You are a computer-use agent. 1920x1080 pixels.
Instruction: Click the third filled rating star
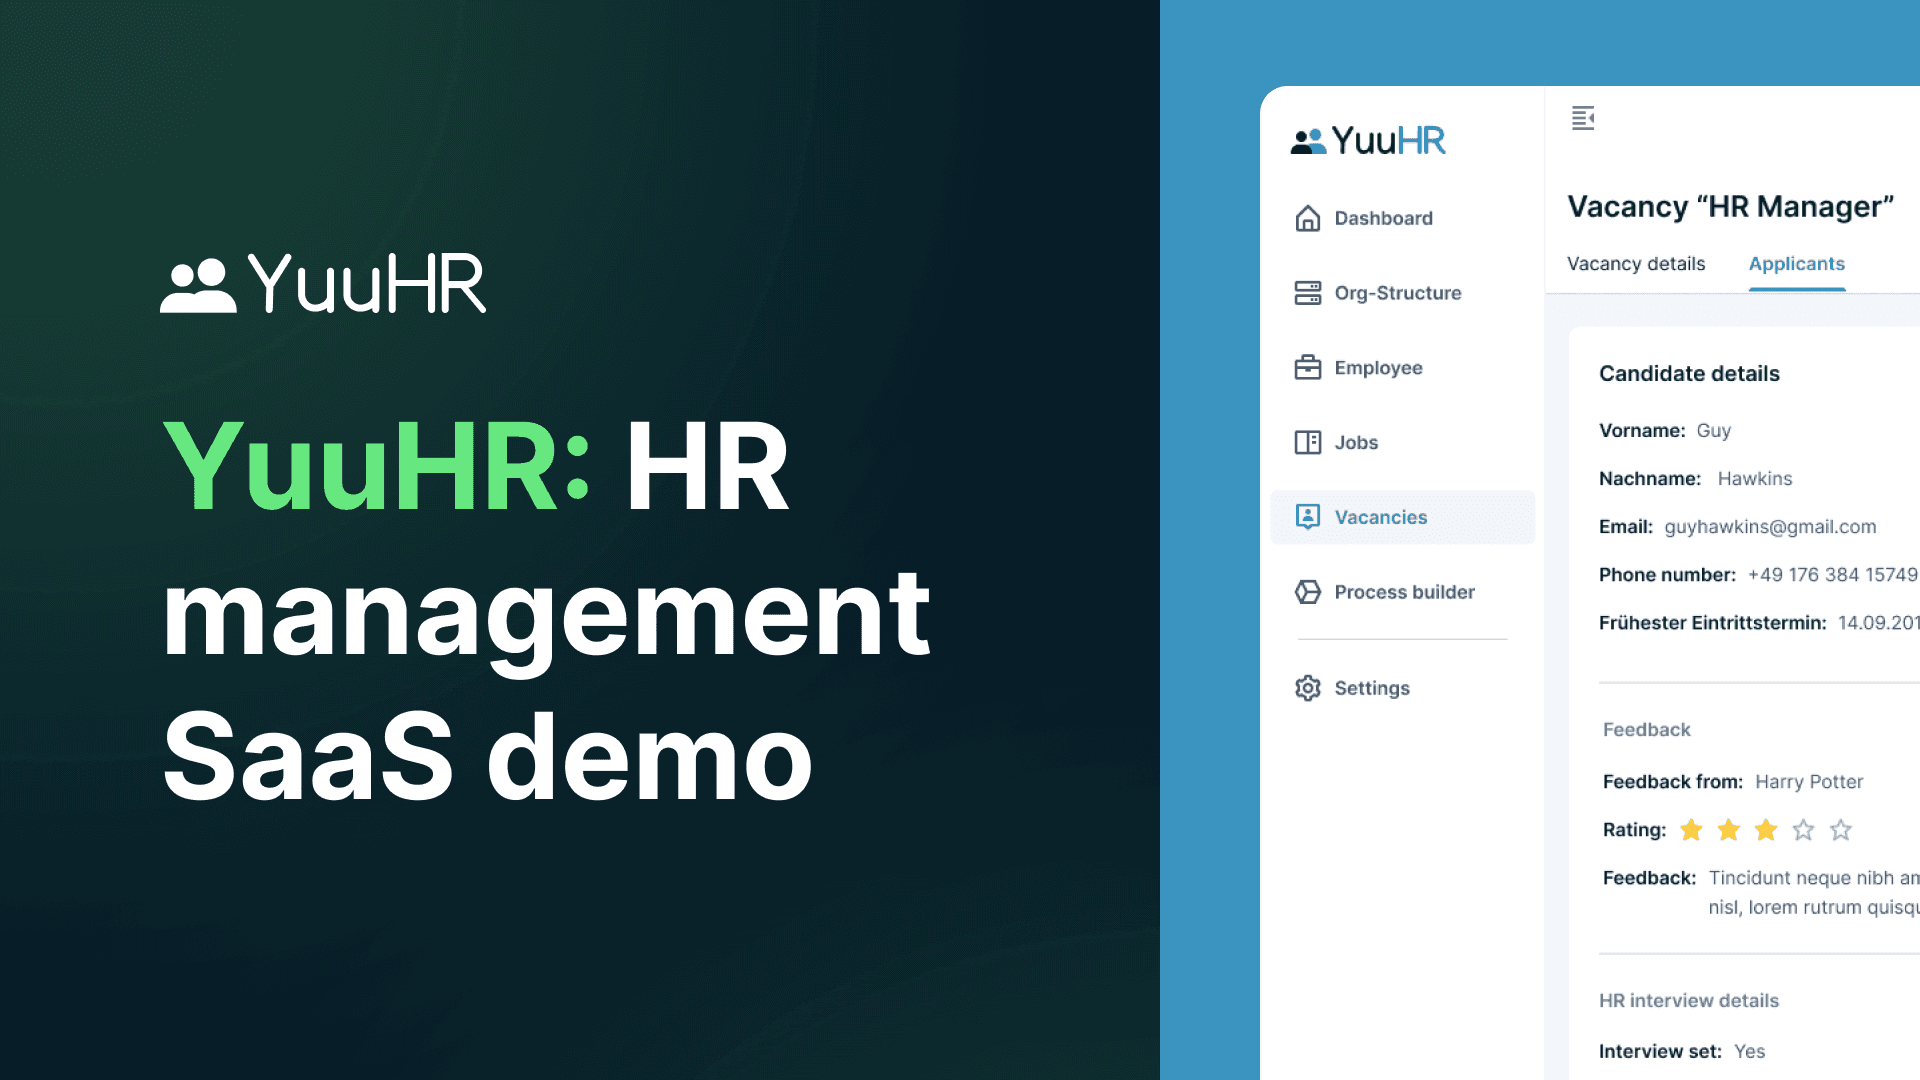pyautogui.click(x=1765, y=830)
